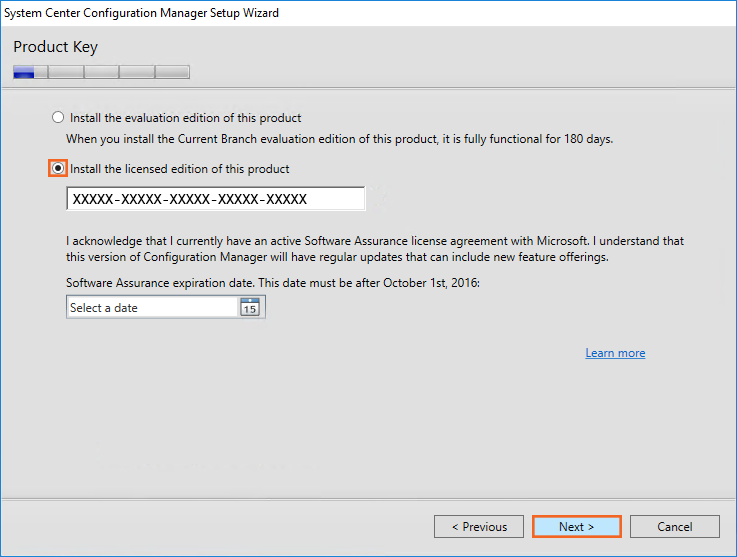
Task: Click the last progress step segment
Action: coord(173,72)
